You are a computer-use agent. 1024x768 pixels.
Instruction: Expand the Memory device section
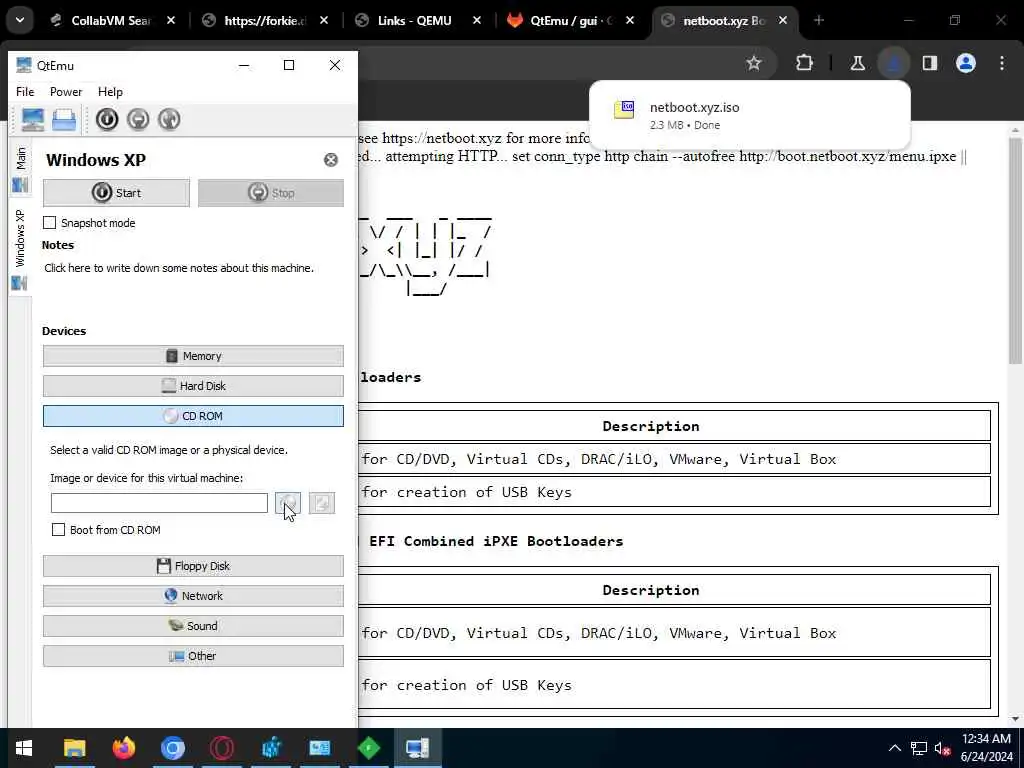(x=193, y=356)
